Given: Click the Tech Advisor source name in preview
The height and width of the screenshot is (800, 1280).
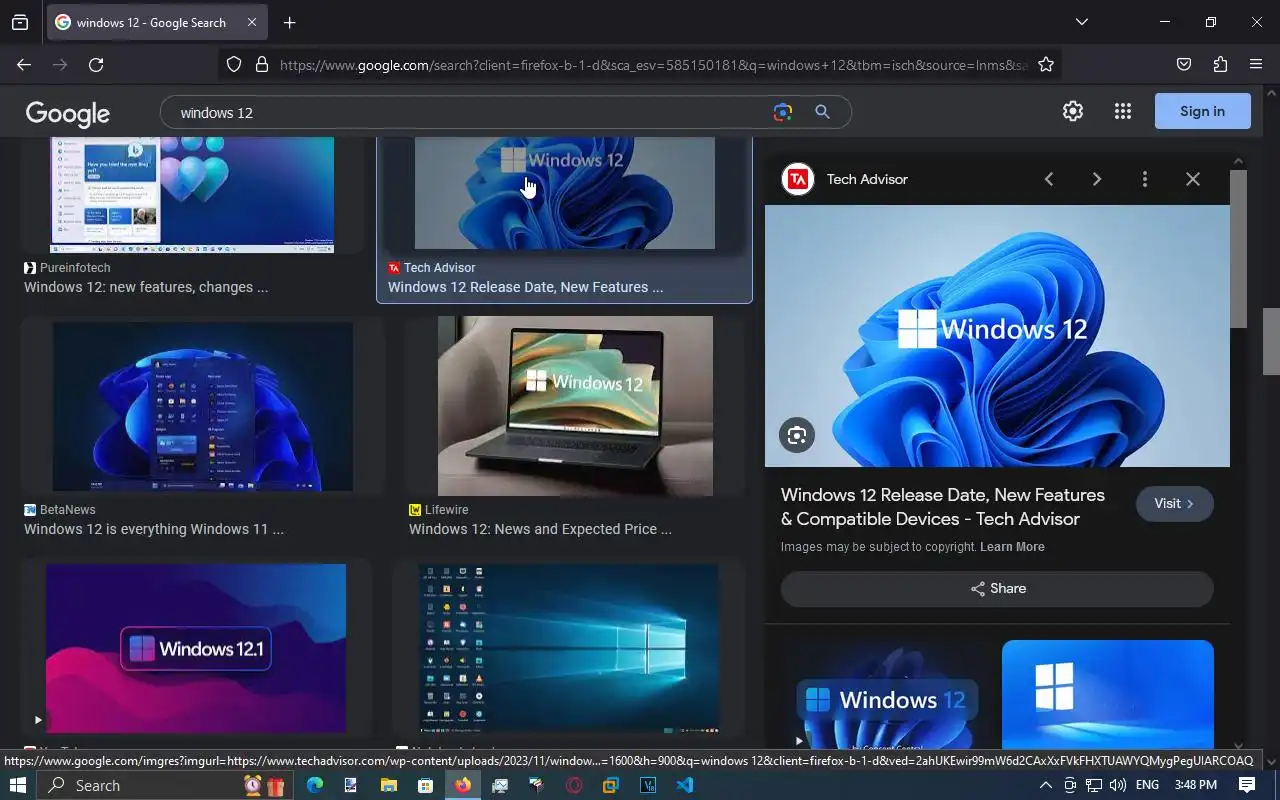Looking at the screenshot, I should [x=867, y=179].
